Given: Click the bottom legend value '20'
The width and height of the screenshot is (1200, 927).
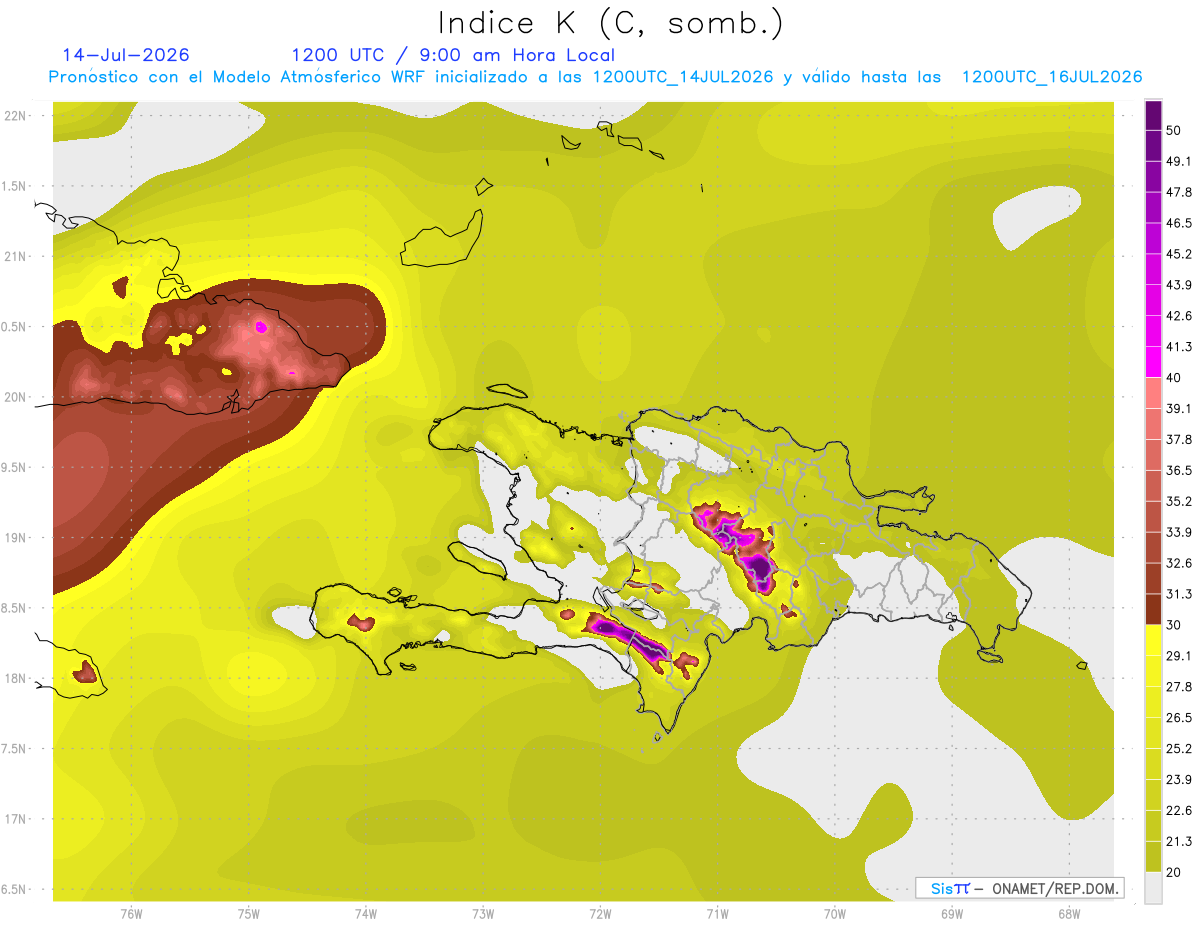Looking at the screenshot, I should 1174,872.
